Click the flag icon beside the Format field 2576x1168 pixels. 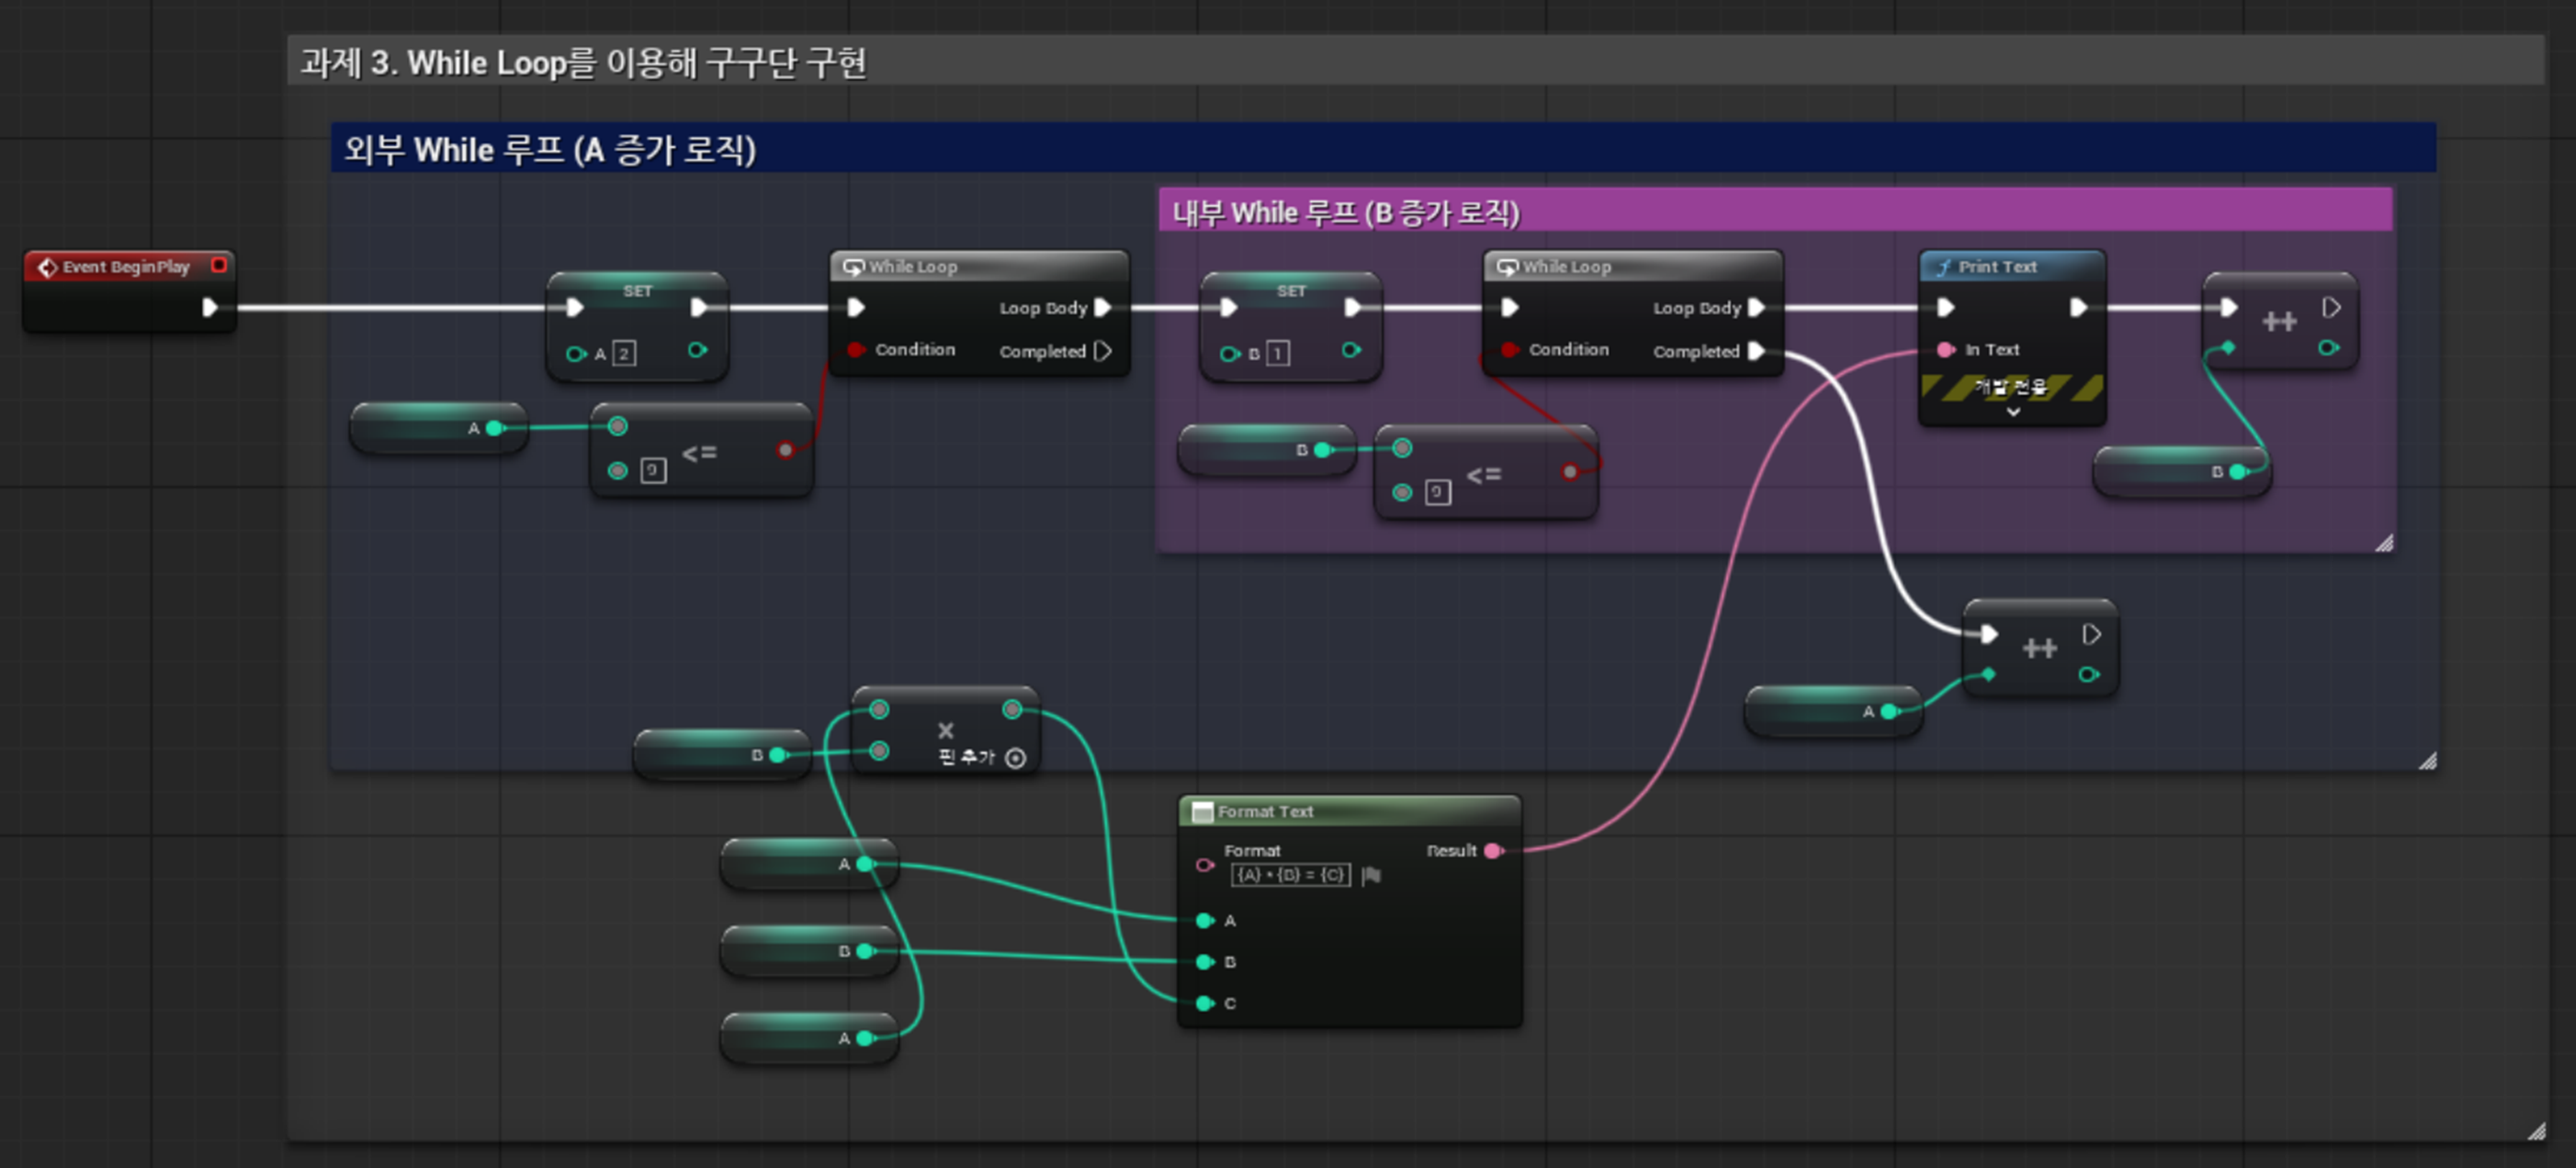[1371, 875]
